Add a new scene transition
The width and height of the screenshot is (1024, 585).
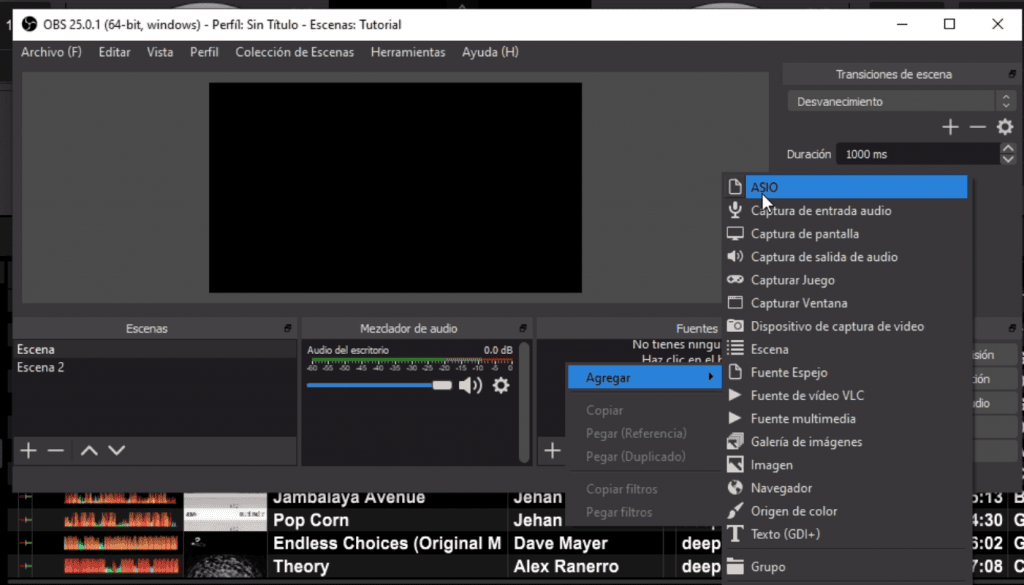pyautogui.click(x=950, y=127)
